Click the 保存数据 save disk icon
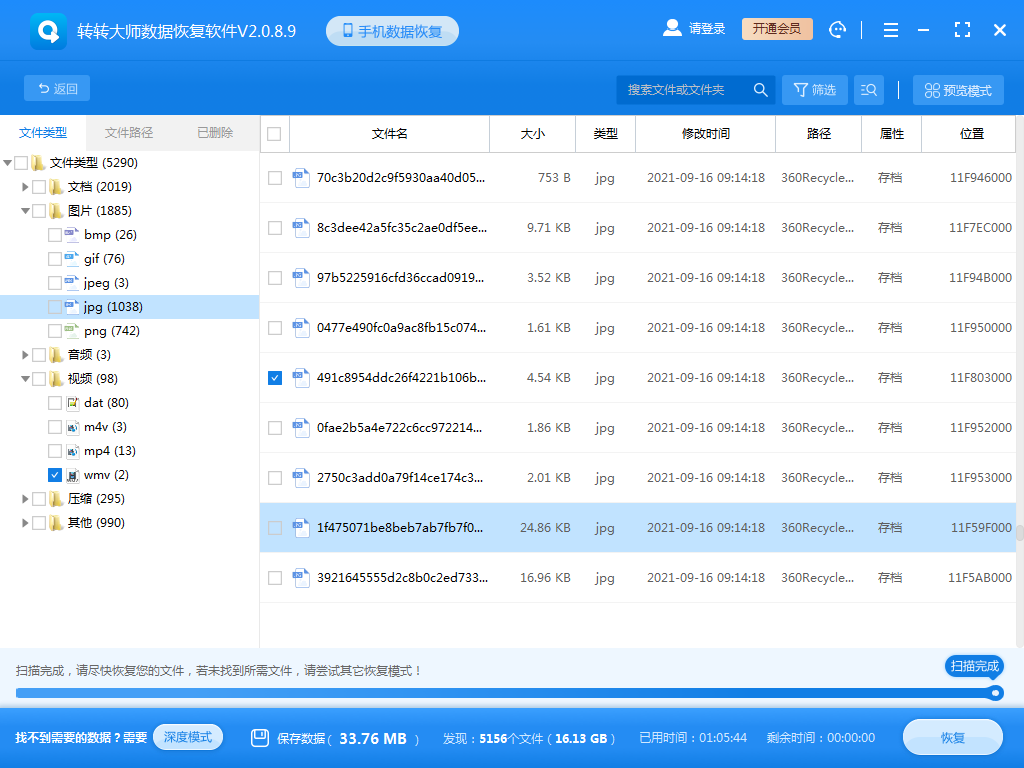 click(x=262, y=737)
